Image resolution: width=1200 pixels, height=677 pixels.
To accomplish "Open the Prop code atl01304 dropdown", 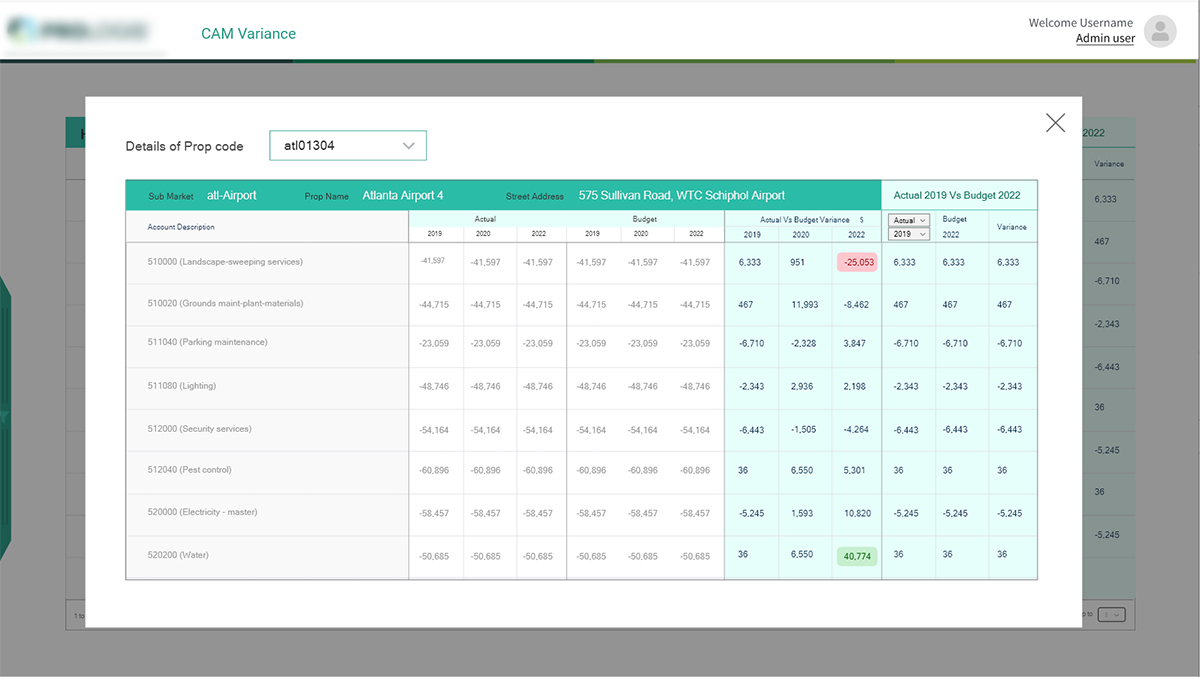I will pyautogui.click(x=348, y=146).
